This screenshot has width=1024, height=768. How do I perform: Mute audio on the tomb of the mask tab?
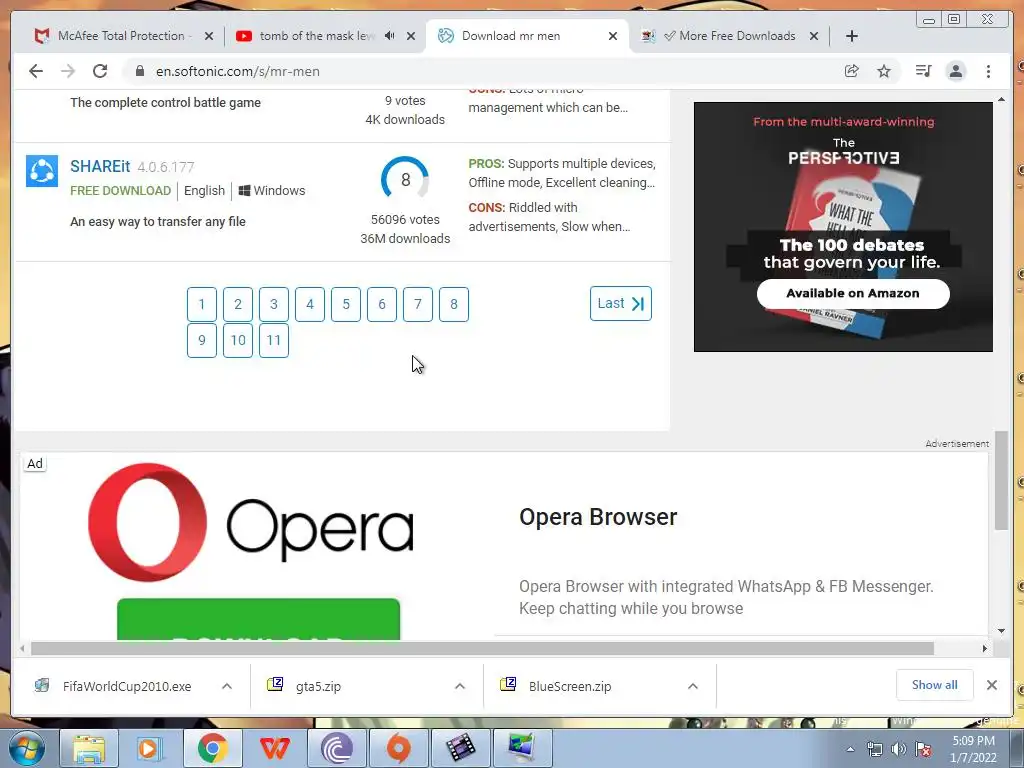pos(390,36)
